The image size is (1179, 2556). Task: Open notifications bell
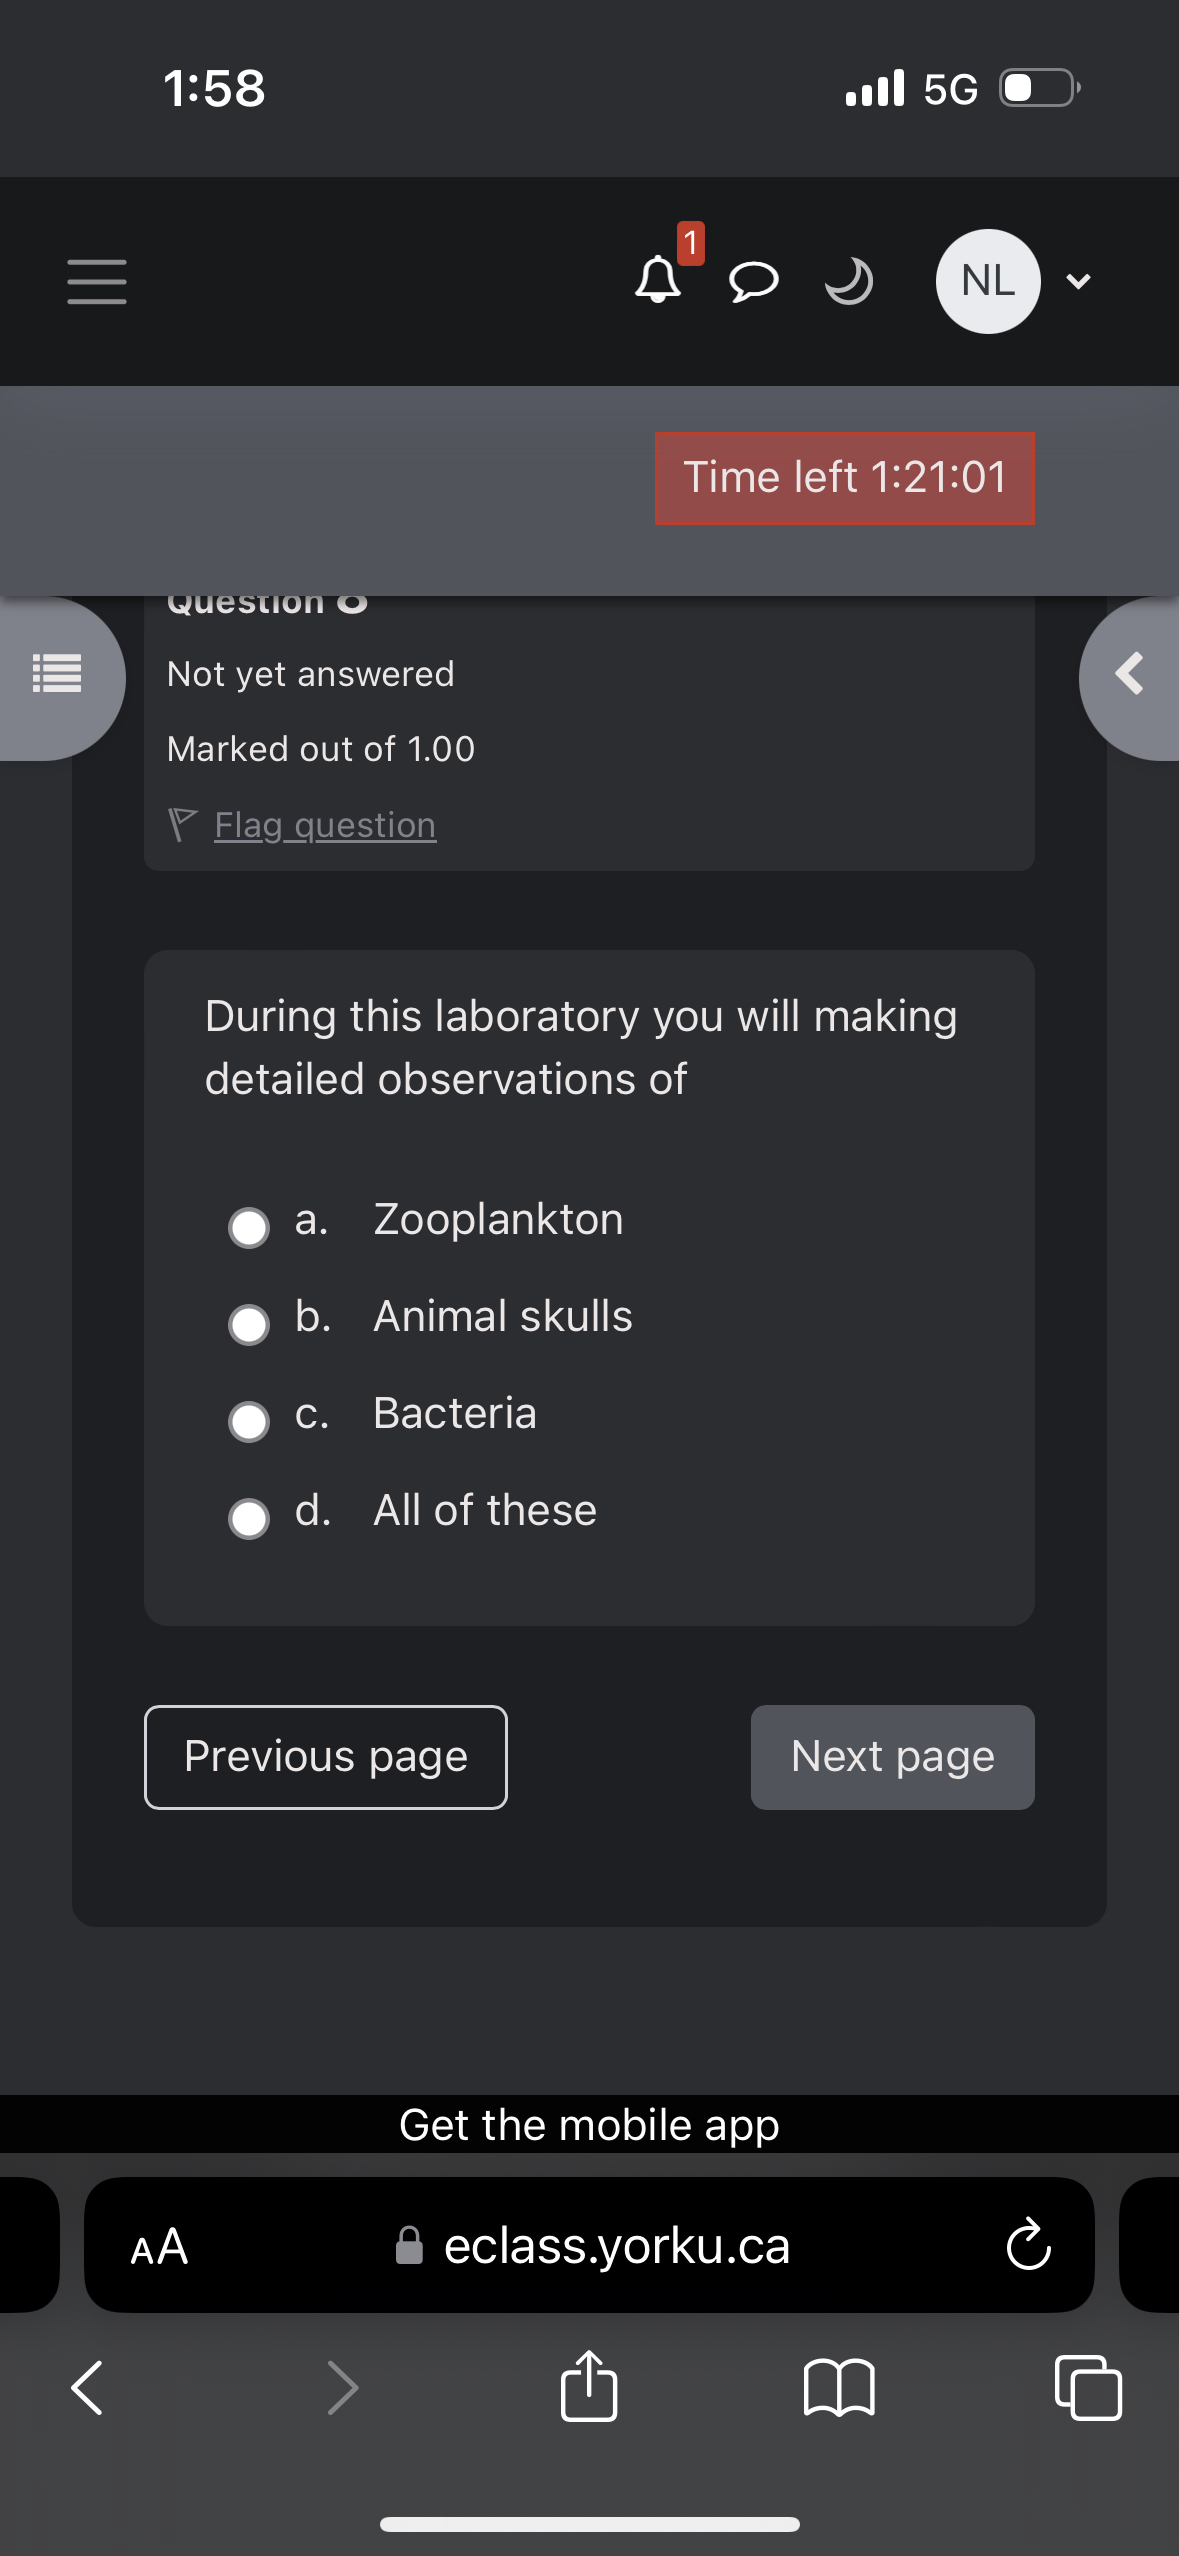658,279
